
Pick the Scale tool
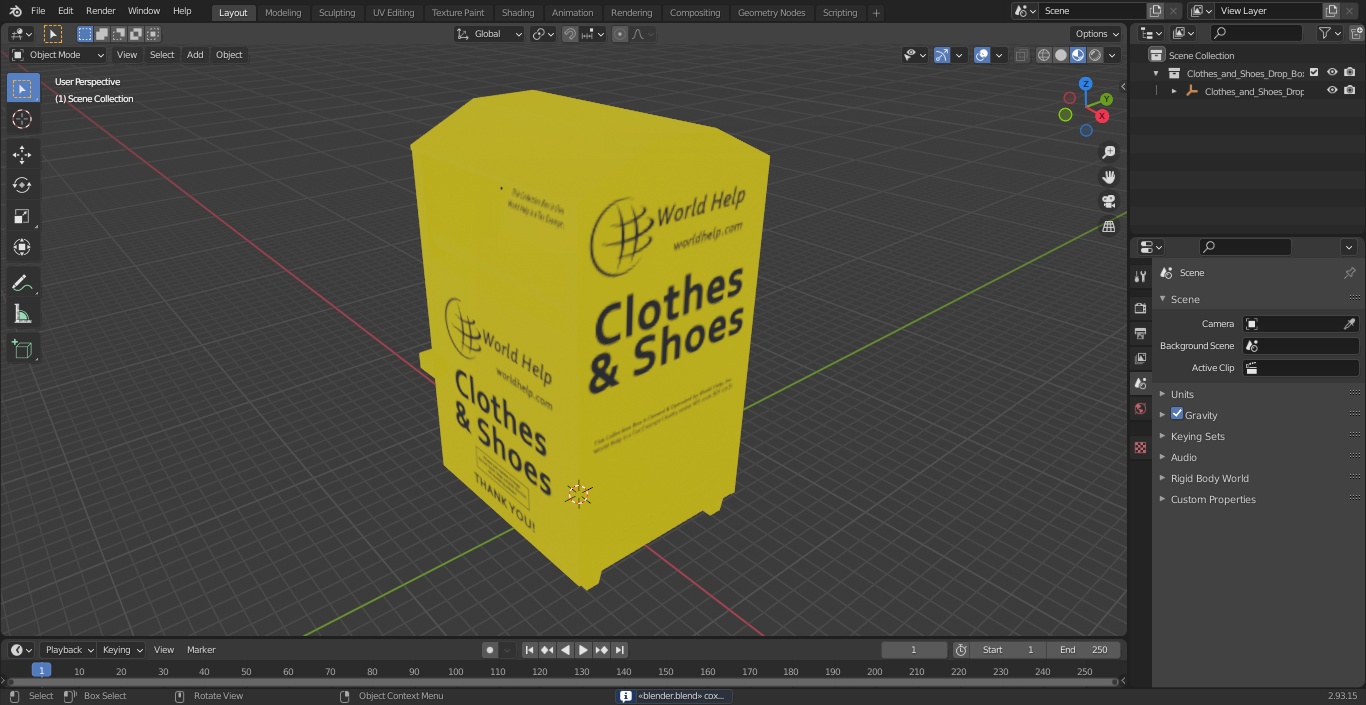pos(22,216)
